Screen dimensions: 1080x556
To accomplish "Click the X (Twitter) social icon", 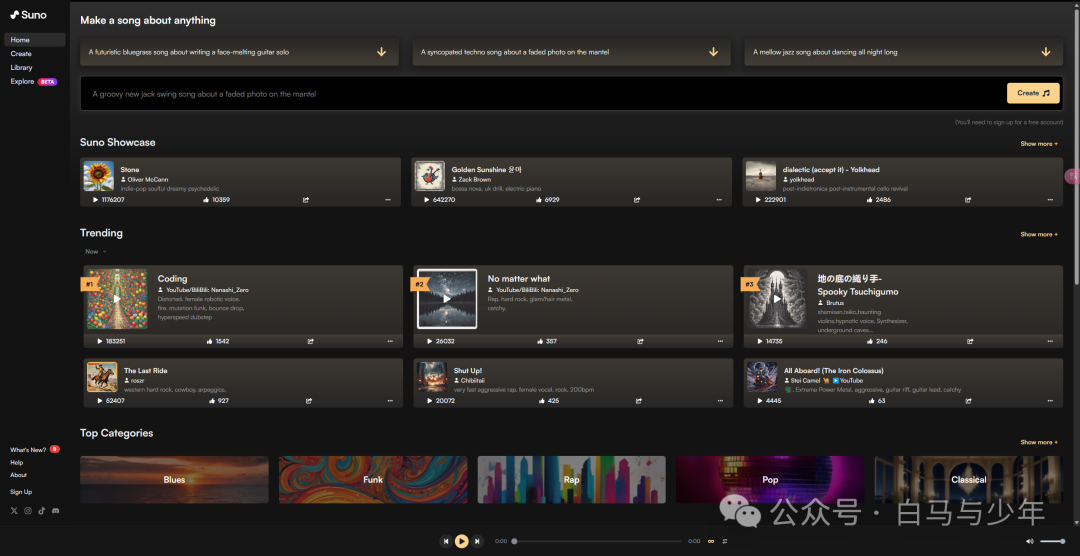I will [14, 511].
